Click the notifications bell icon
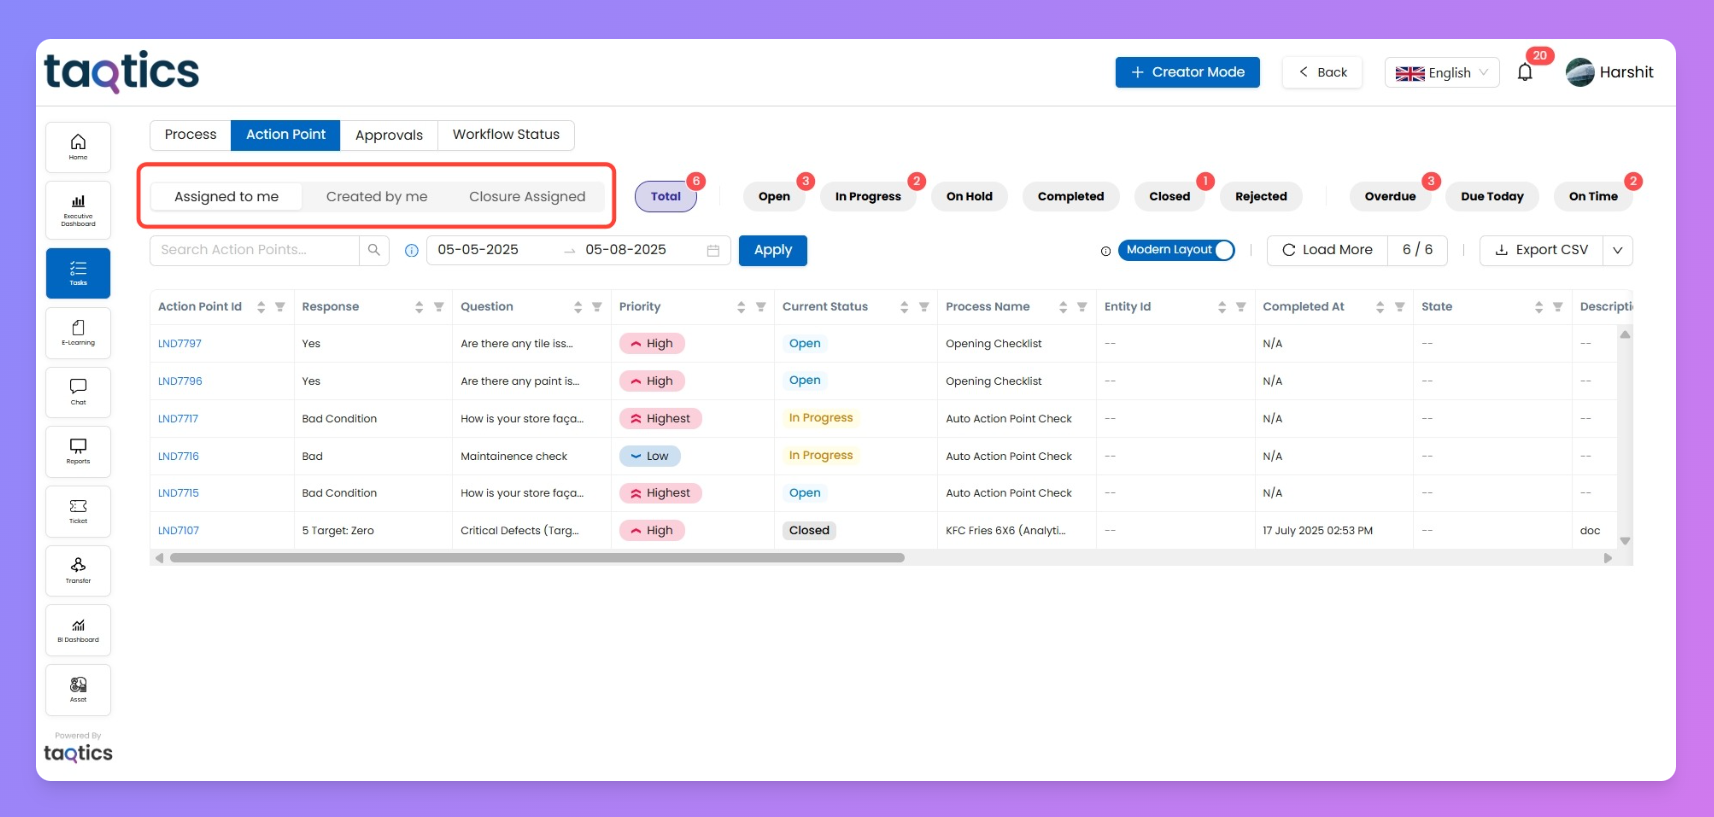Image resolution: width=1714 pixels, height=817 pixels. [x=1525, y=73]
